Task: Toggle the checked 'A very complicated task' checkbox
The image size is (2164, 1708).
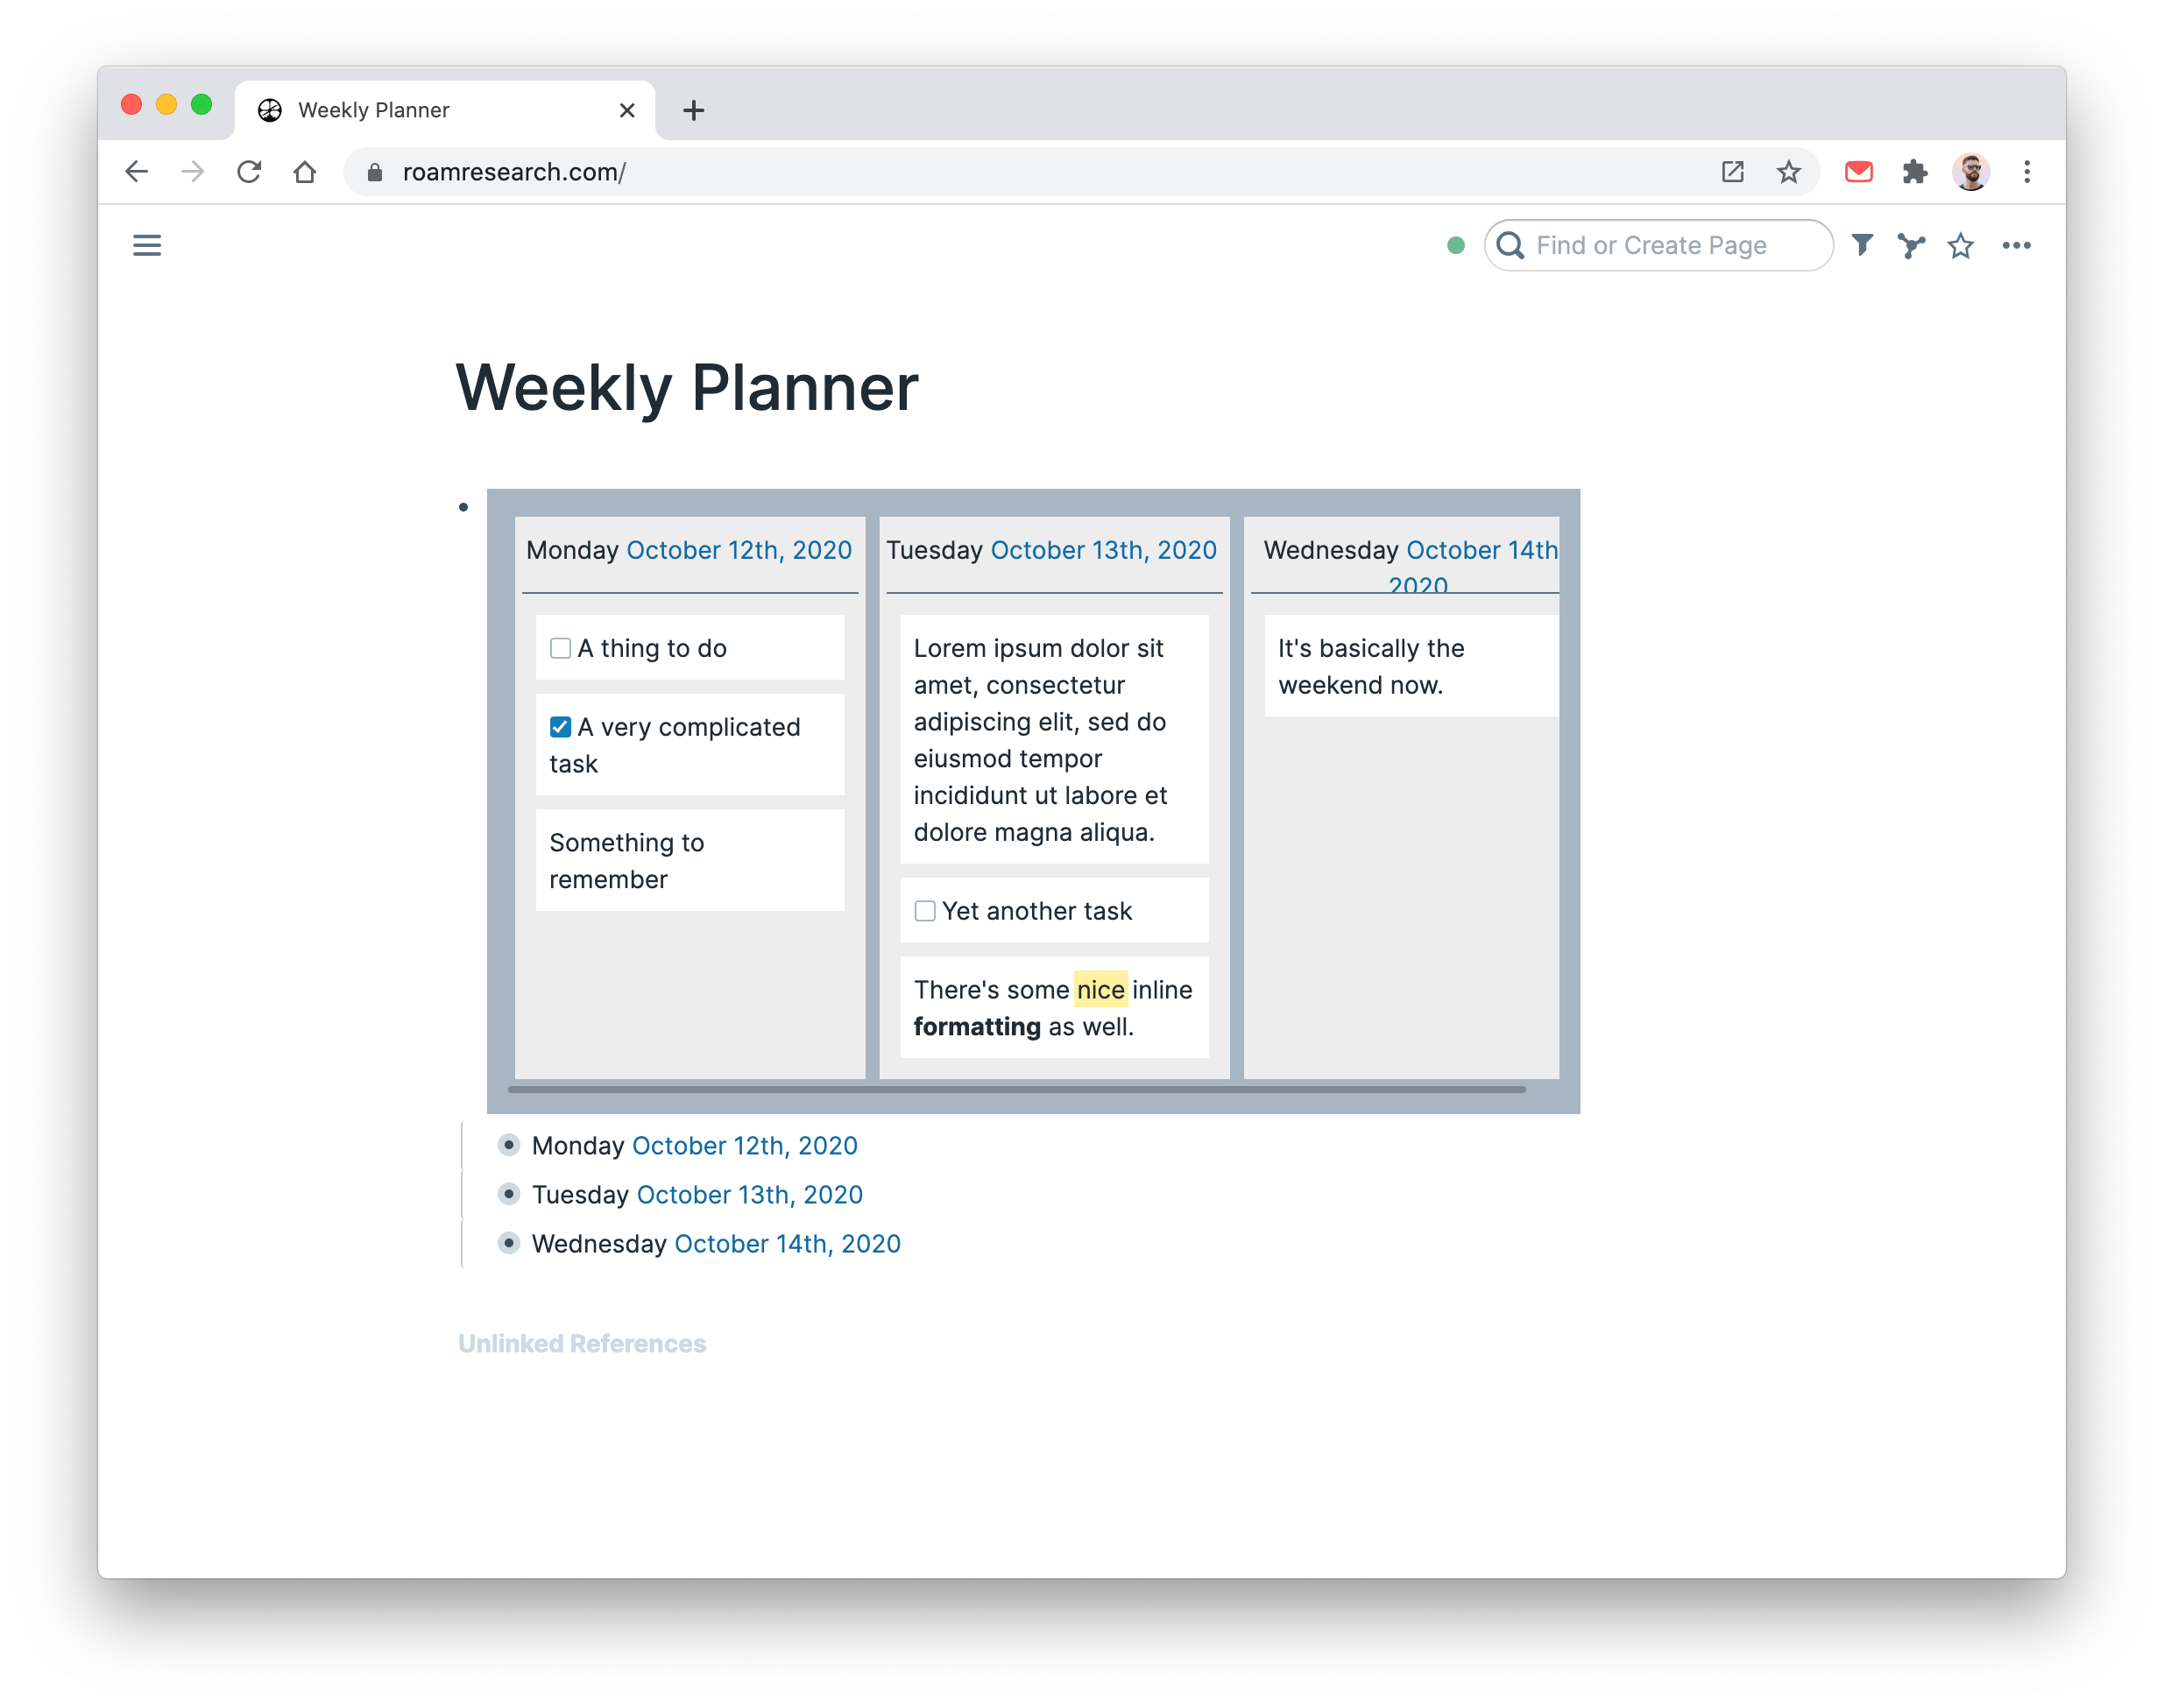Action: point(561,725)
